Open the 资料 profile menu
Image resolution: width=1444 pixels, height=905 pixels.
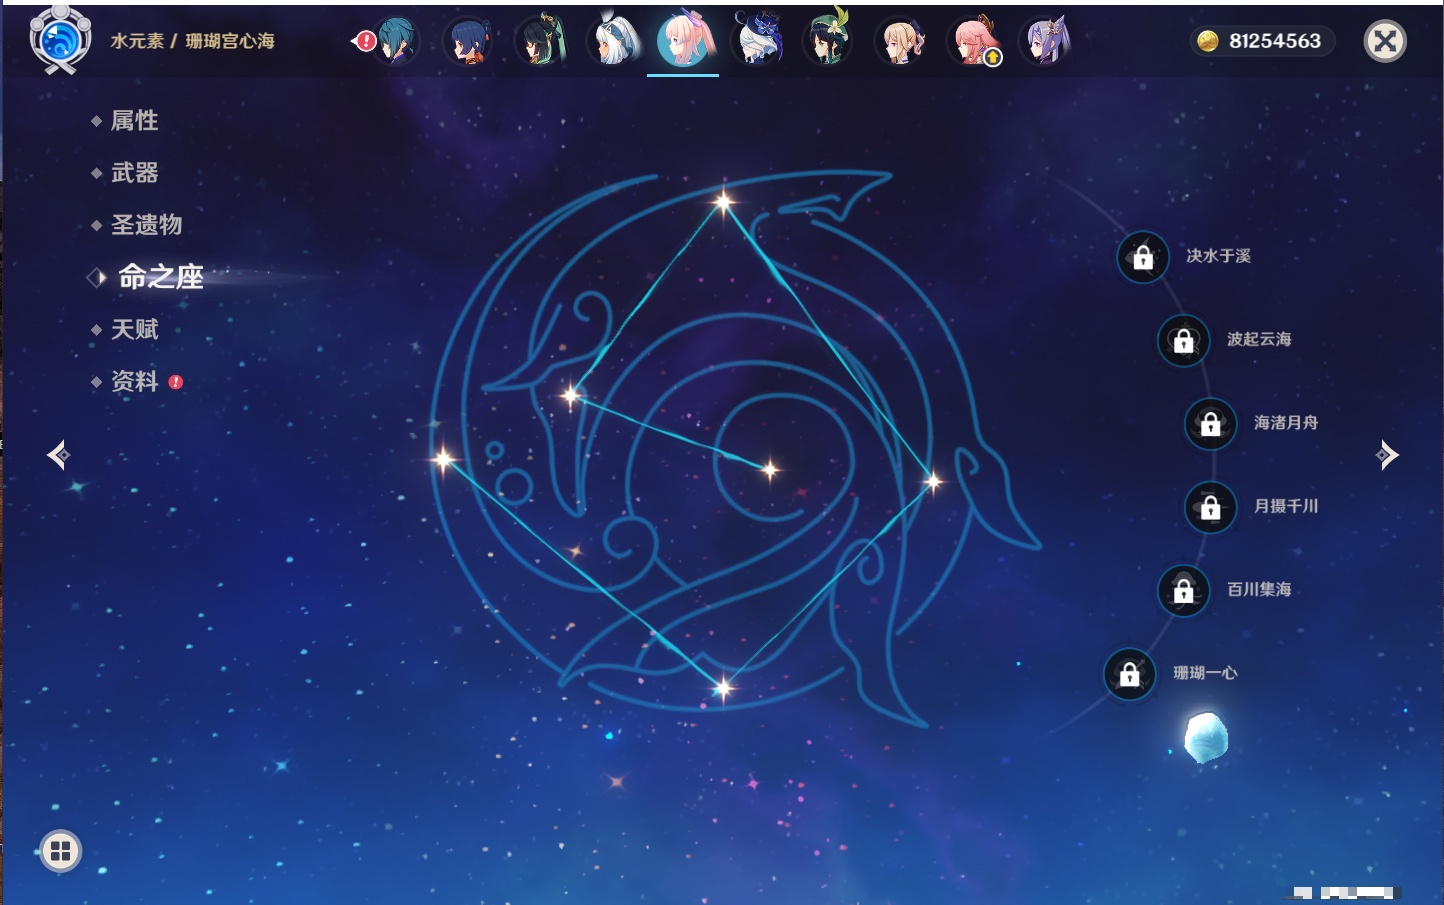(134, 381)
